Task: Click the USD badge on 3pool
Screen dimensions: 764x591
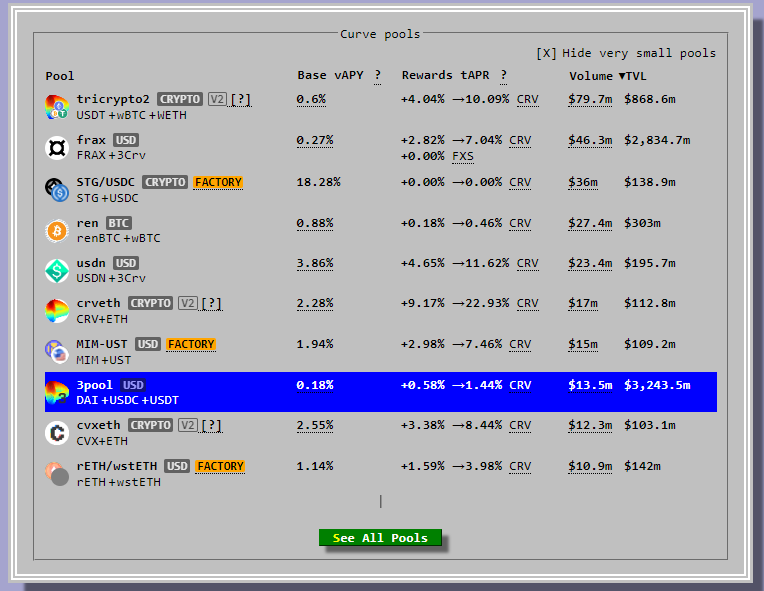Action: [133, 385]
